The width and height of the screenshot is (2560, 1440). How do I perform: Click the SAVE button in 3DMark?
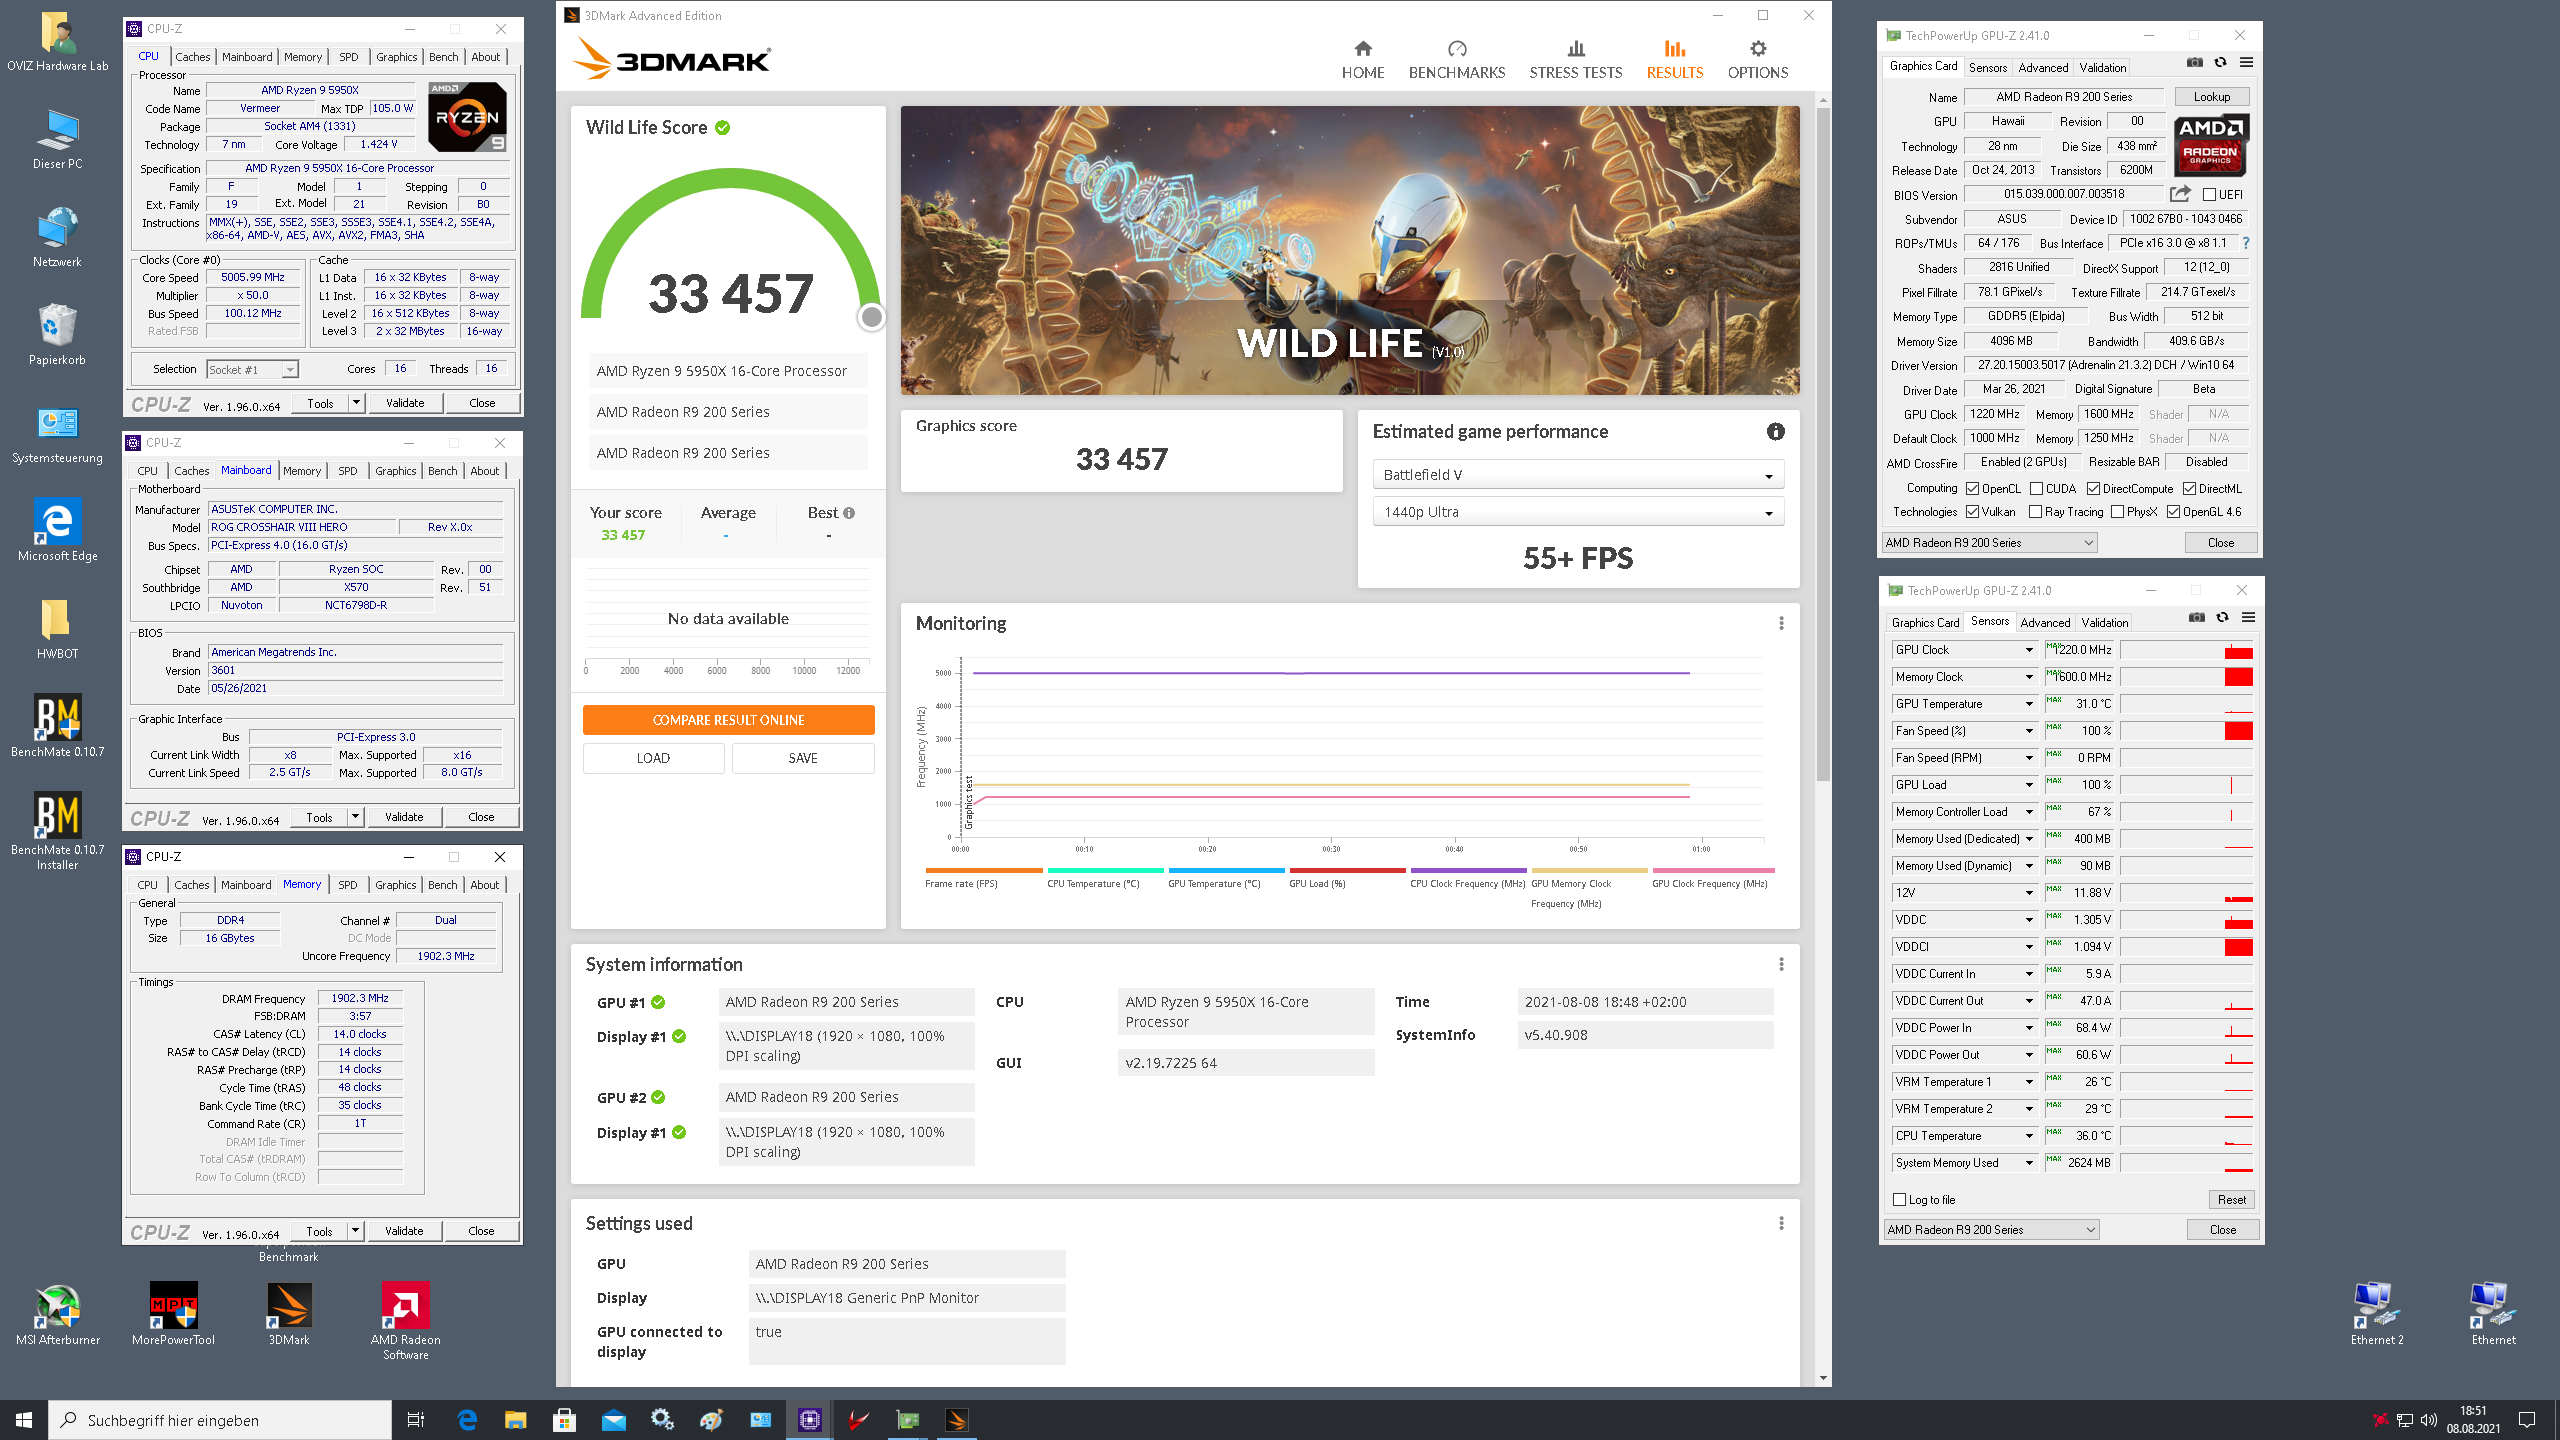point(803,758)
